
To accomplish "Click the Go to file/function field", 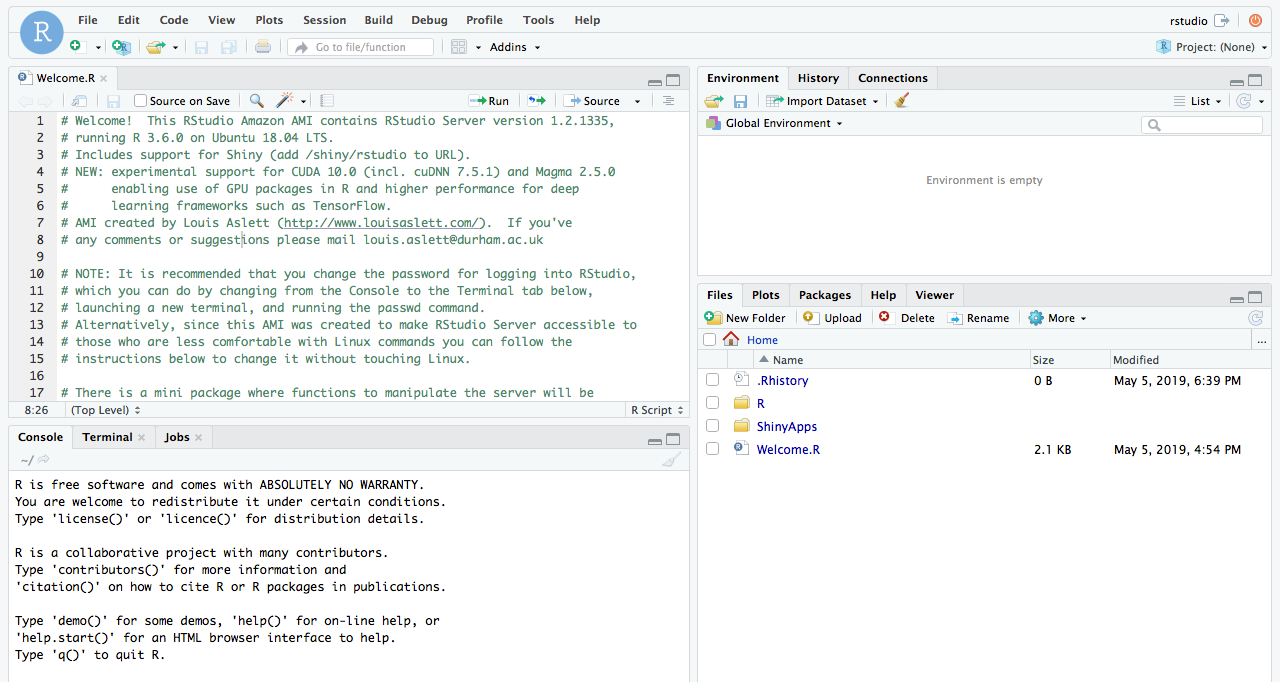I will (x=361, y=47).
